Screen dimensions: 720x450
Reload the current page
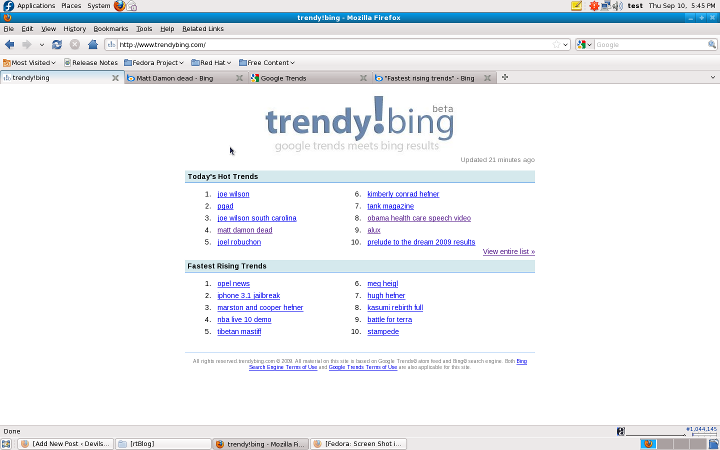[57, 45]
